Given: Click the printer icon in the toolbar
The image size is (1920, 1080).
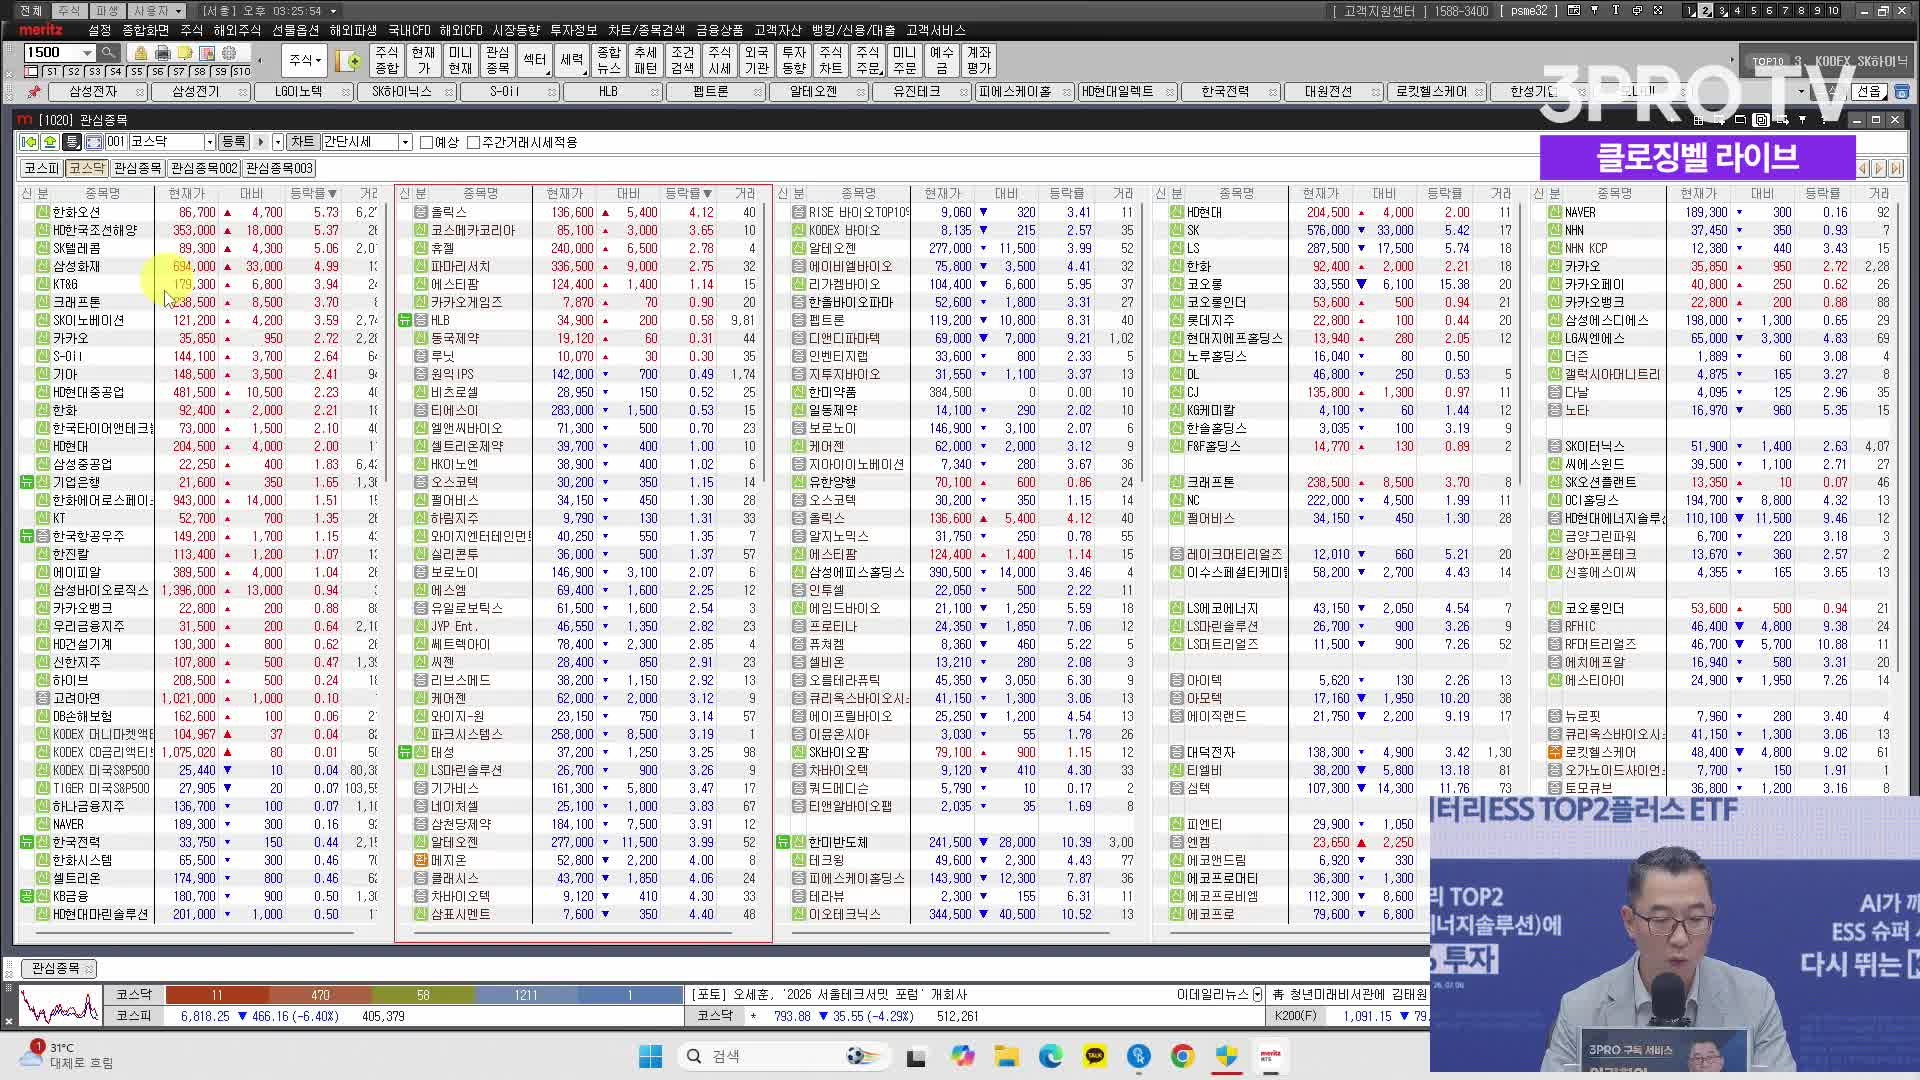Looking at the screenshot, I should [x=163, y=53].
